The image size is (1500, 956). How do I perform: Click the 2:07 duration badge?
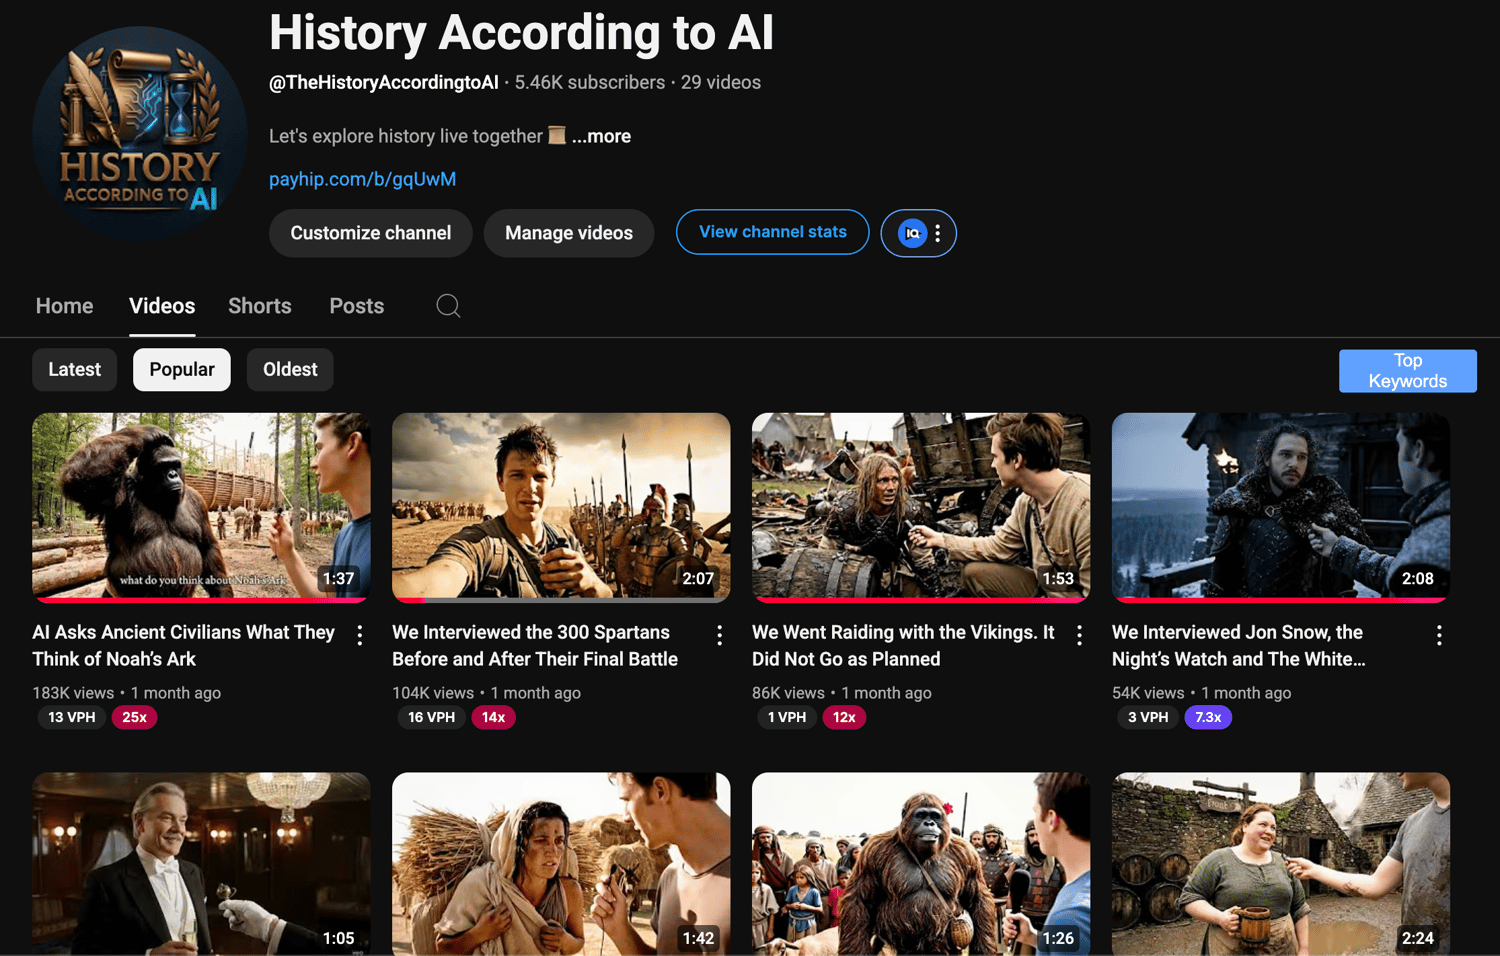698,579
